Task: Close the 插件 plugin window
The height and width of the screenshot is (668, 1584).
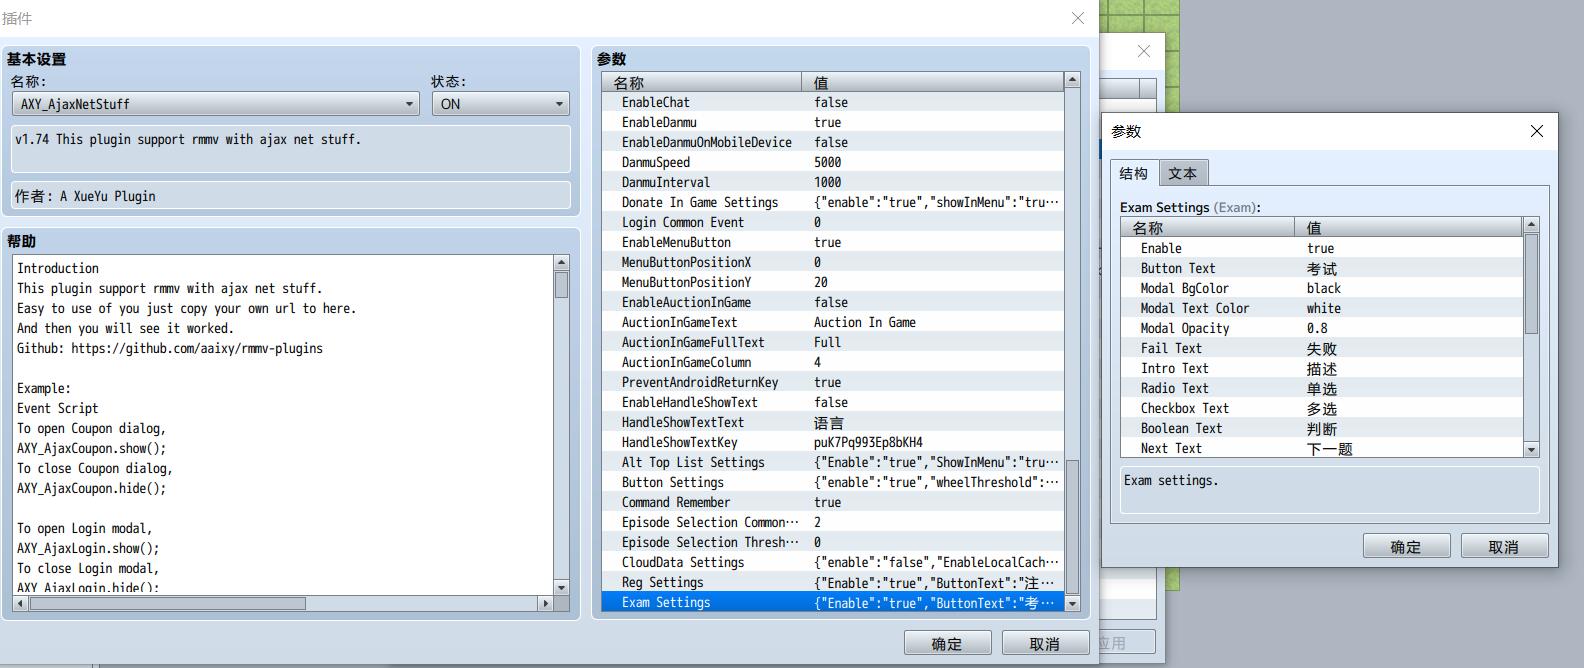Action: tap(1078, 18)
